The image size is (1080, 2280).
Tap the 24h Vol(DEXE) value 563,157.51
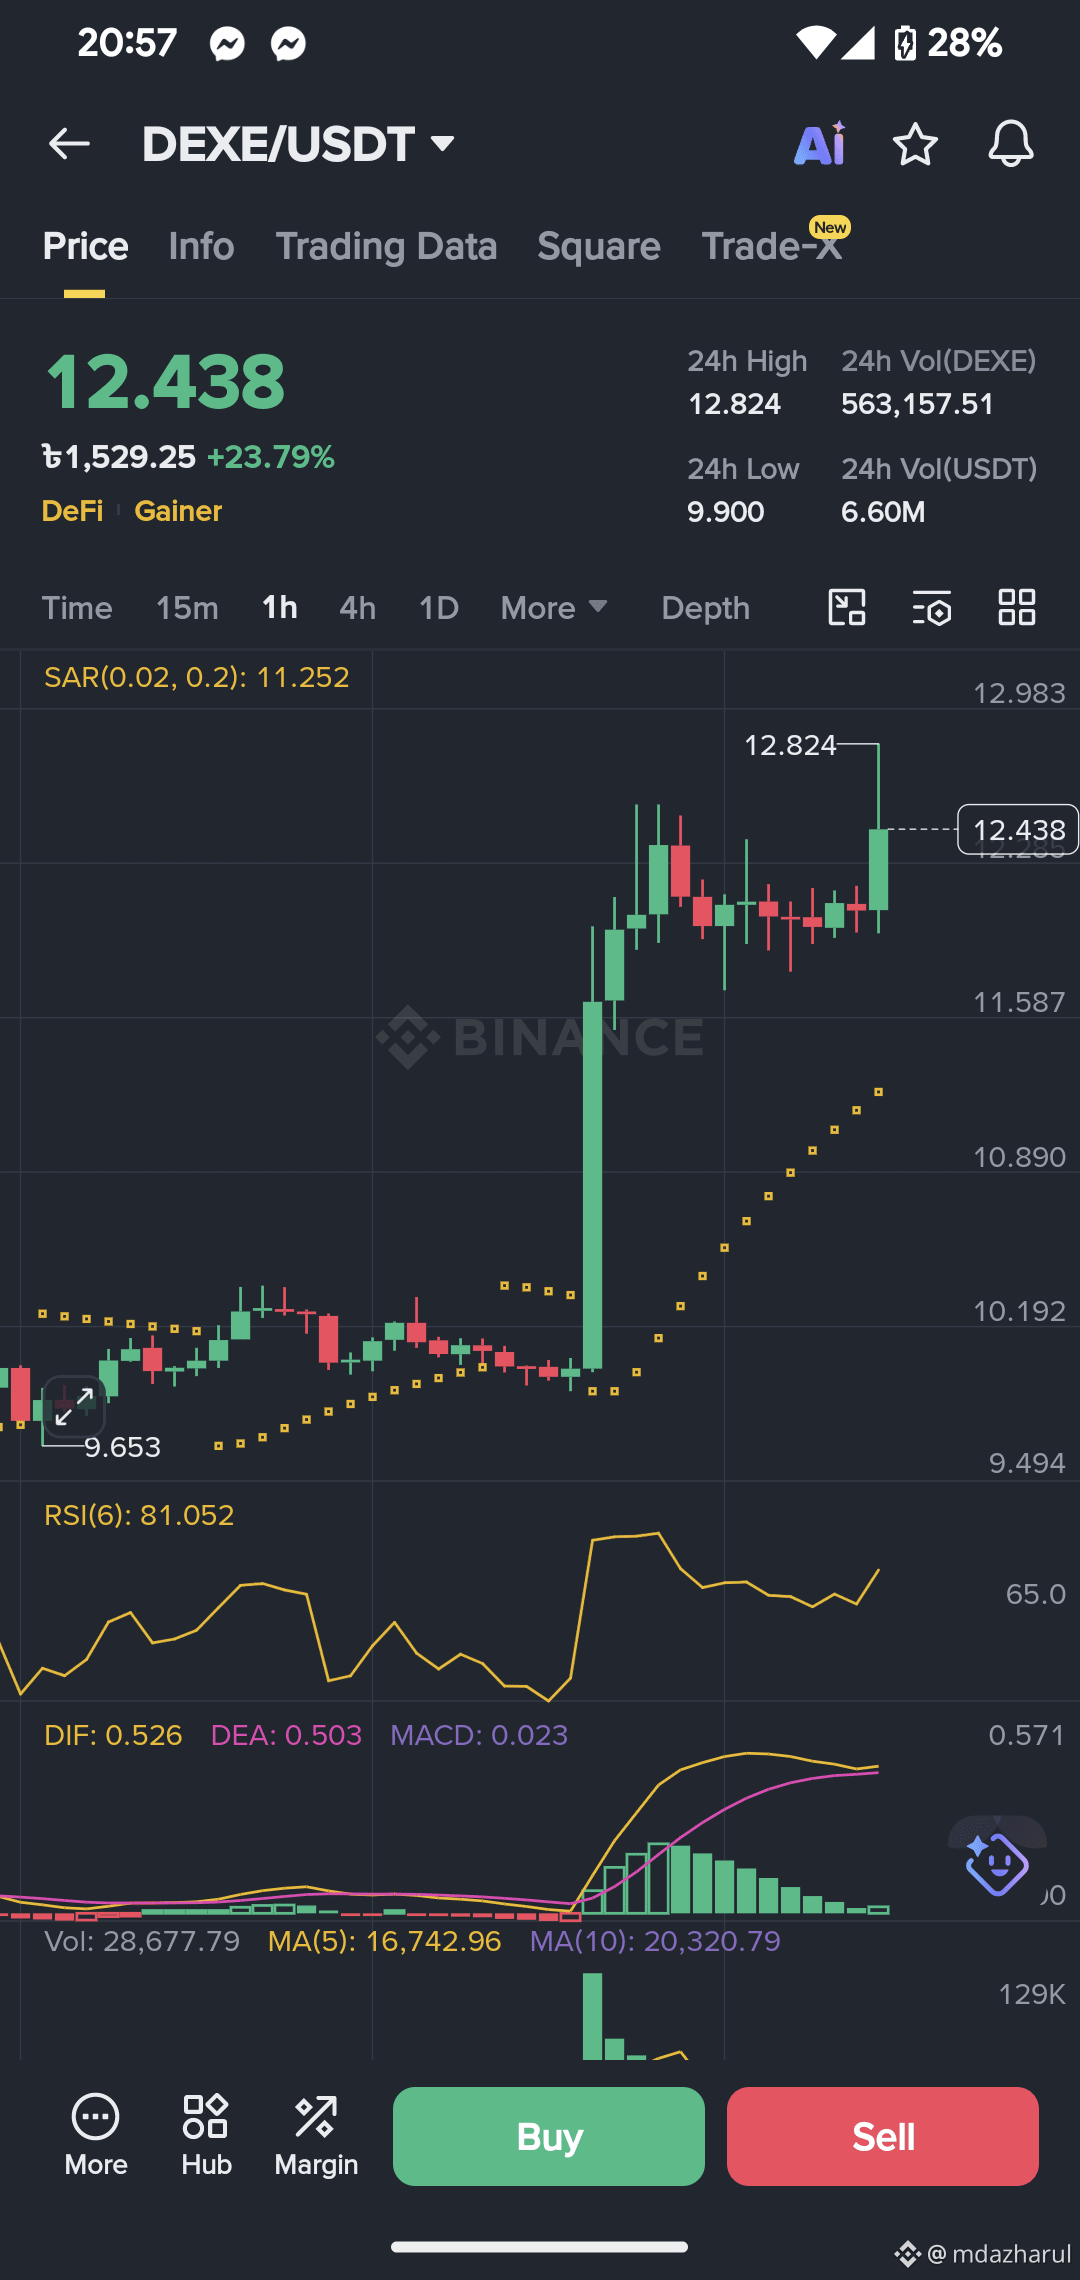[917, 404]
